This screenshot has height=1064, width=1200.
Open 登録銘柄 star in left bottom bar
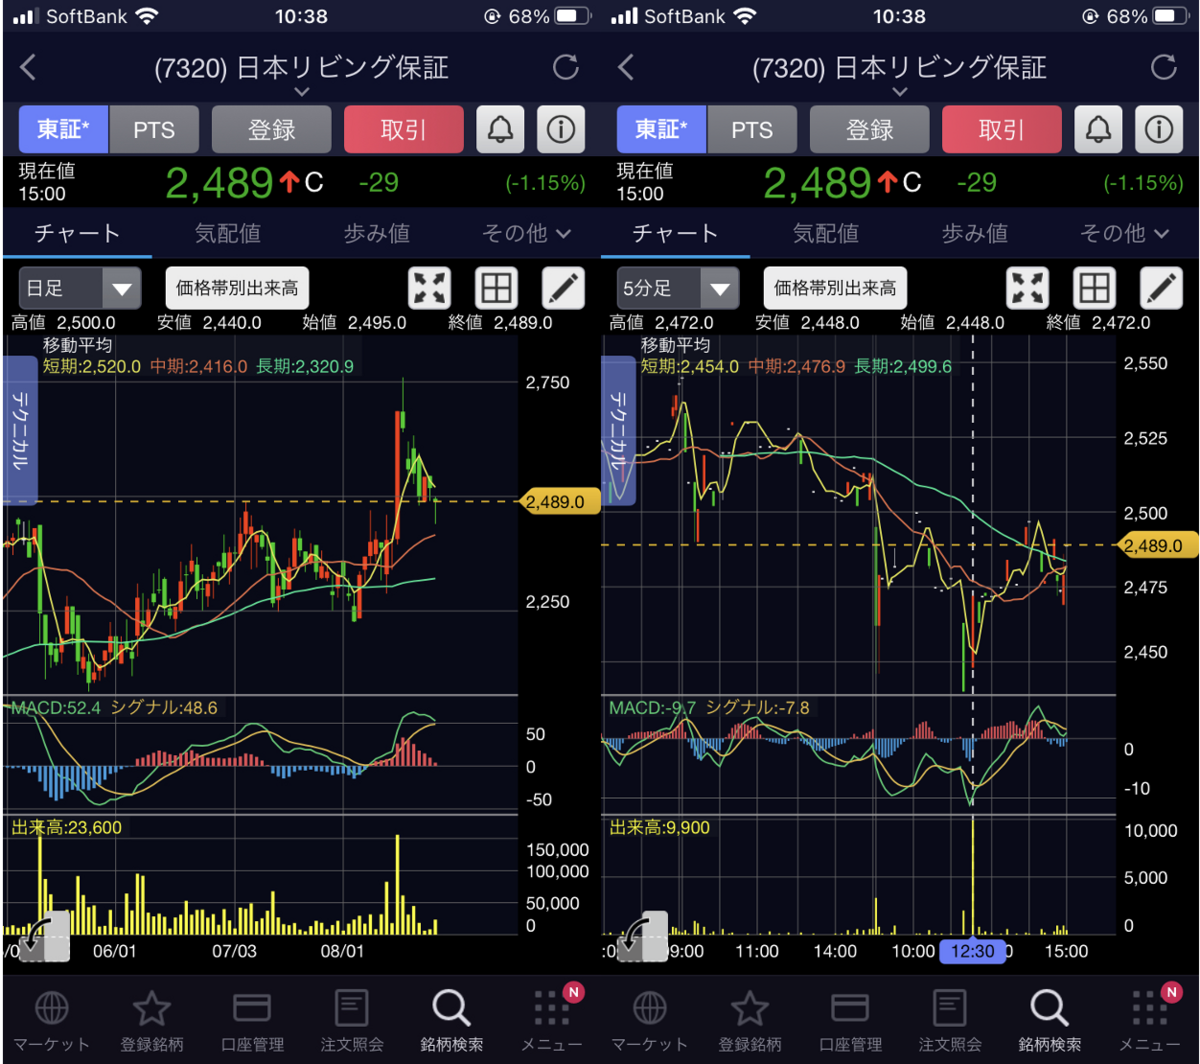tap(152, 1021)
